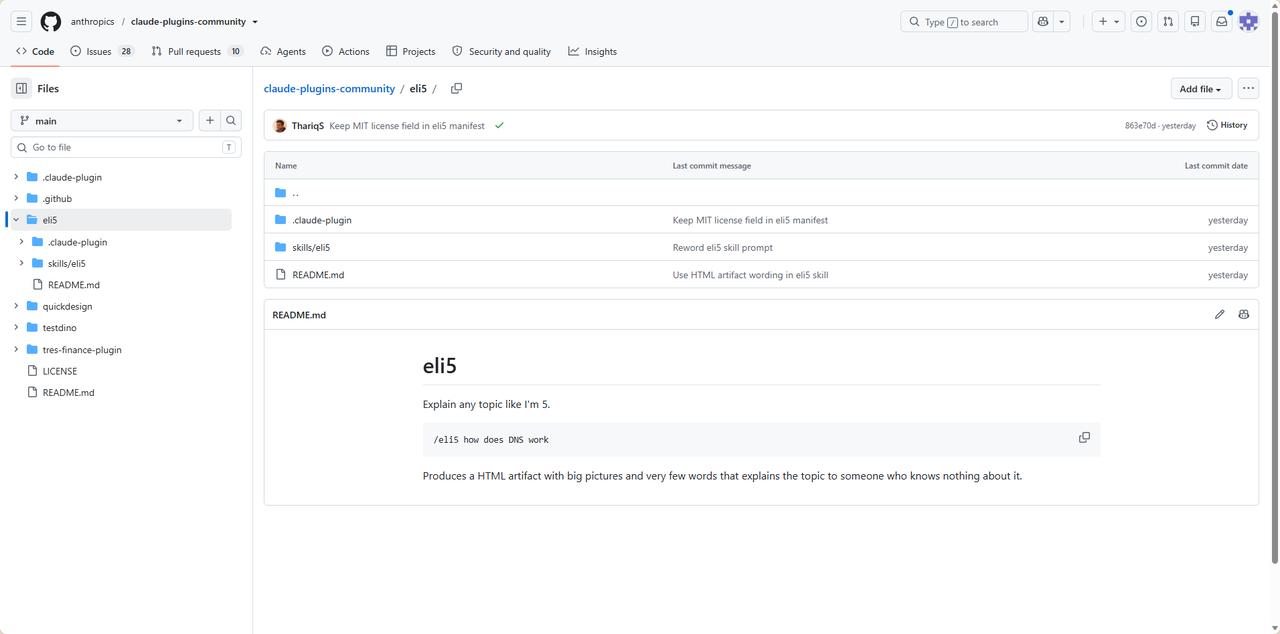Click the eli5 README heading
The image size is (1280, 634).
(x=440, y=366)
